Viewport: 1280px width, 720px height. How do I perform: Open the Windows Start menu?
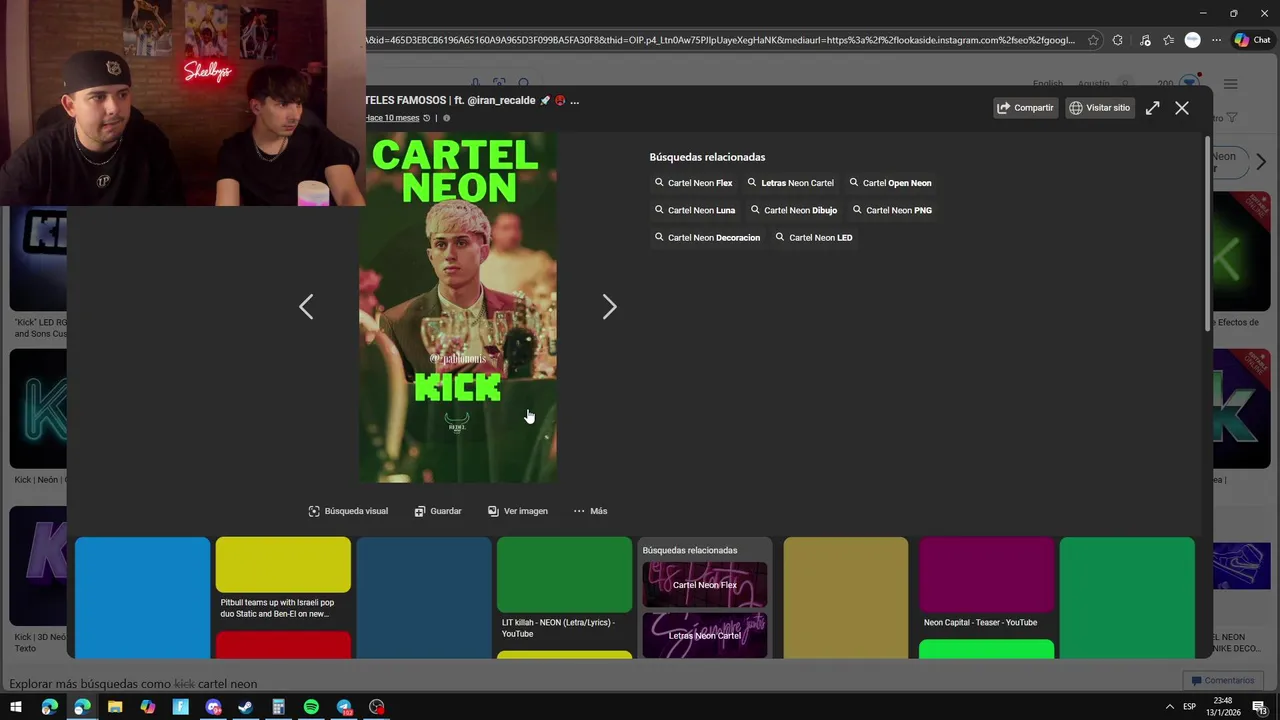coord(16,707)
